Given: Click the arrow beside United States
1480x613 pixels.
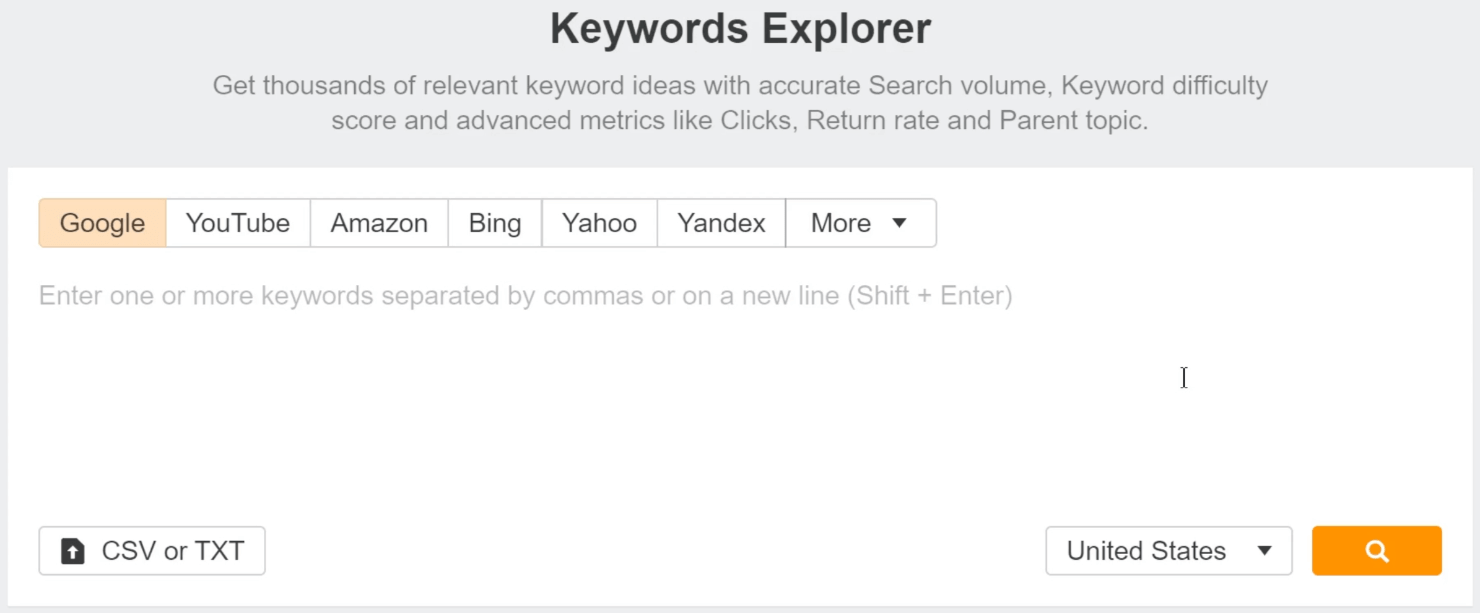Looking at the screenshot, I should point(1264,550).
